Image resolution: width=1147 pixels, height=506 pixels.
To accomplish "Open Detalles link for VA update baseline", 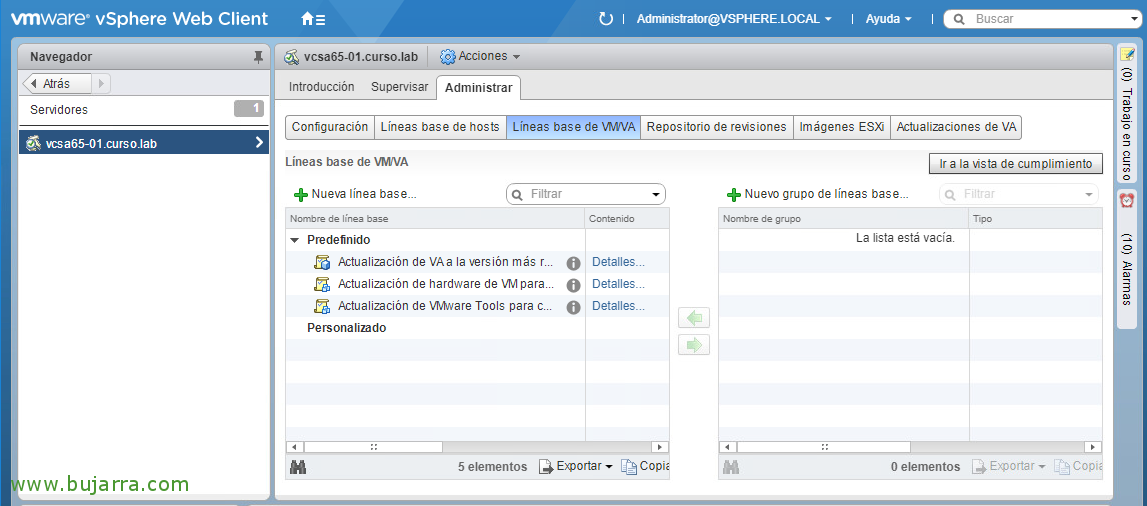I will pyautogui.click(x=618, y=263).
